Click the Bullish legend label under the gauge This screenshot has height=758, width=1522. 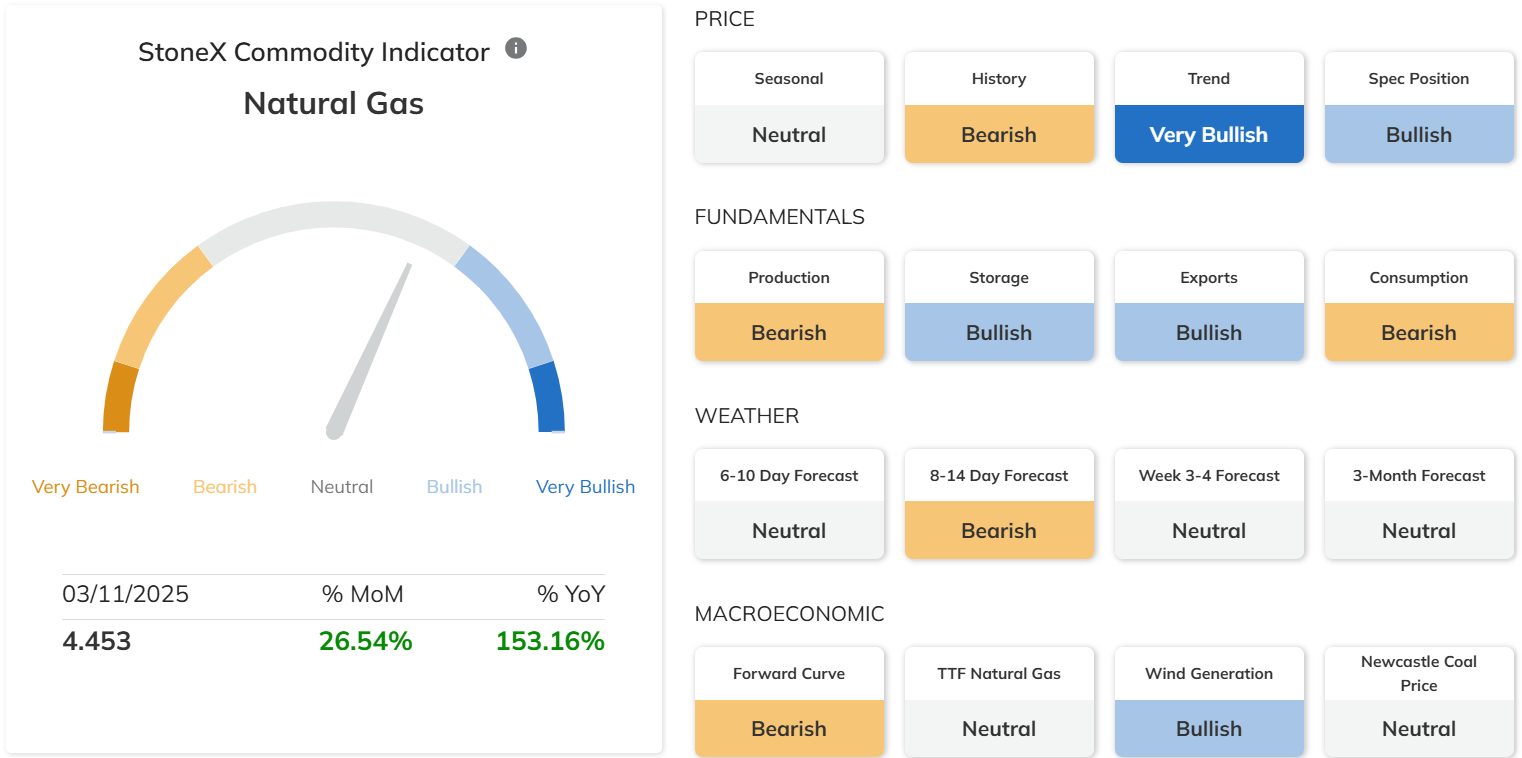454,487
